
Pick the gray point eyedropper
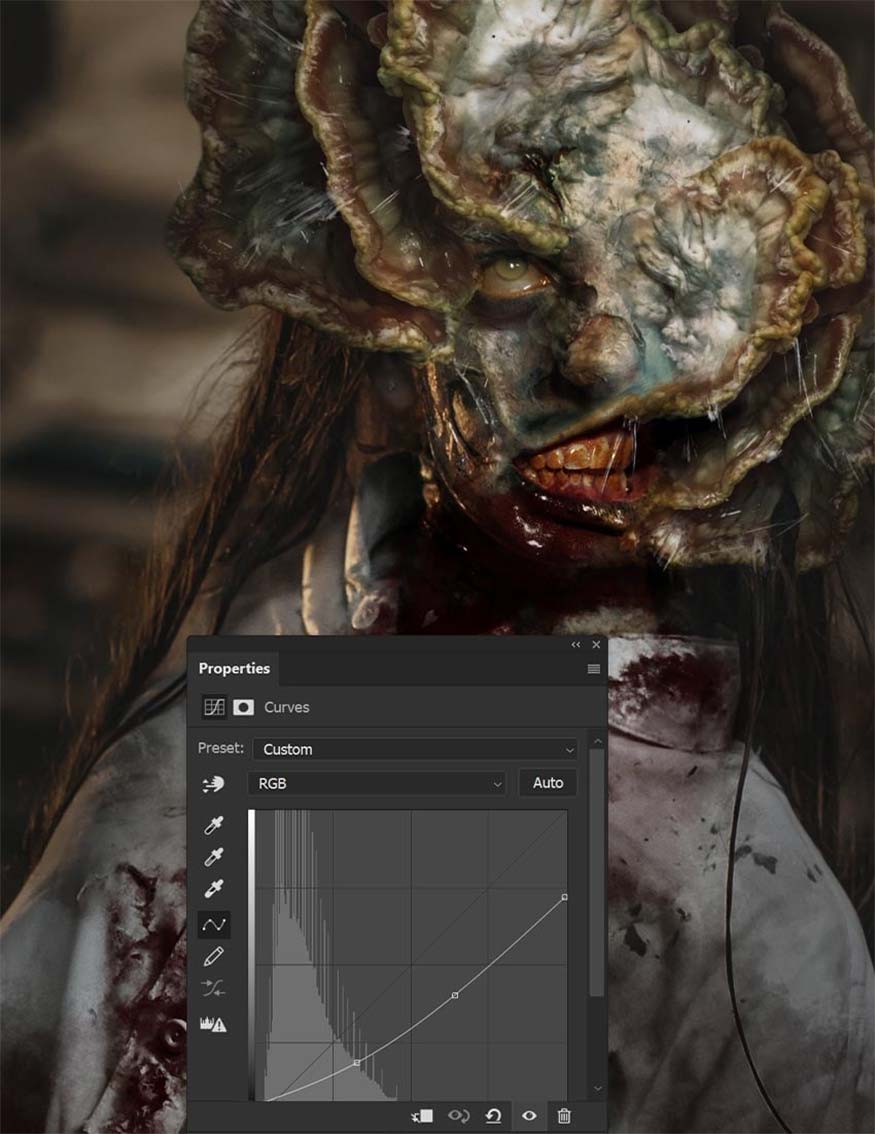[213, 856]
